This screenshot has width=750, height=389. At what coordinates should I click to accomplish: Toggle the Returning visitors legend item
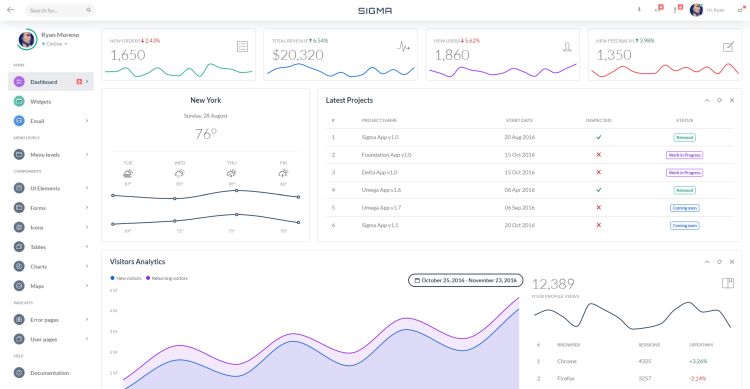pyautogui.click(x=167, y=278)
